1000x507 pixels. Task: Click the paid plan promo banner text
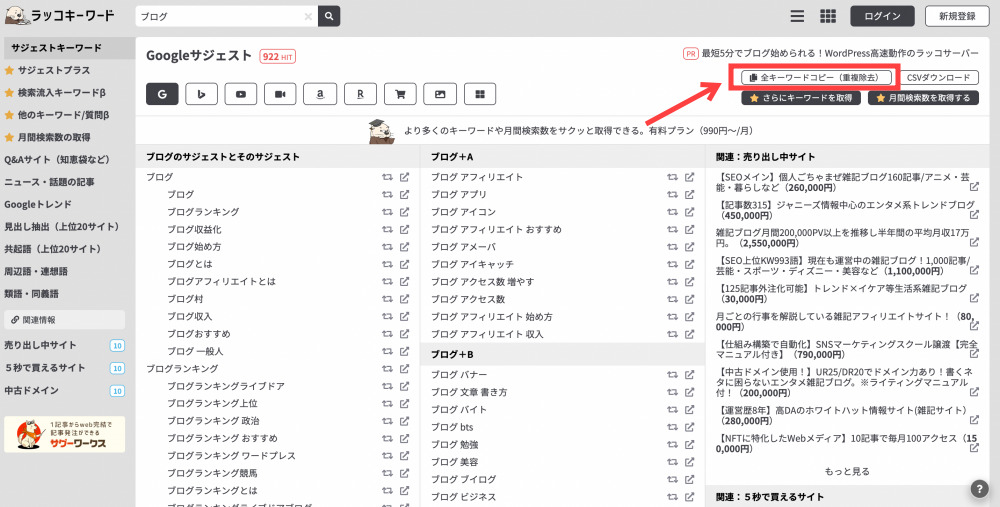(x=578, y=131)
